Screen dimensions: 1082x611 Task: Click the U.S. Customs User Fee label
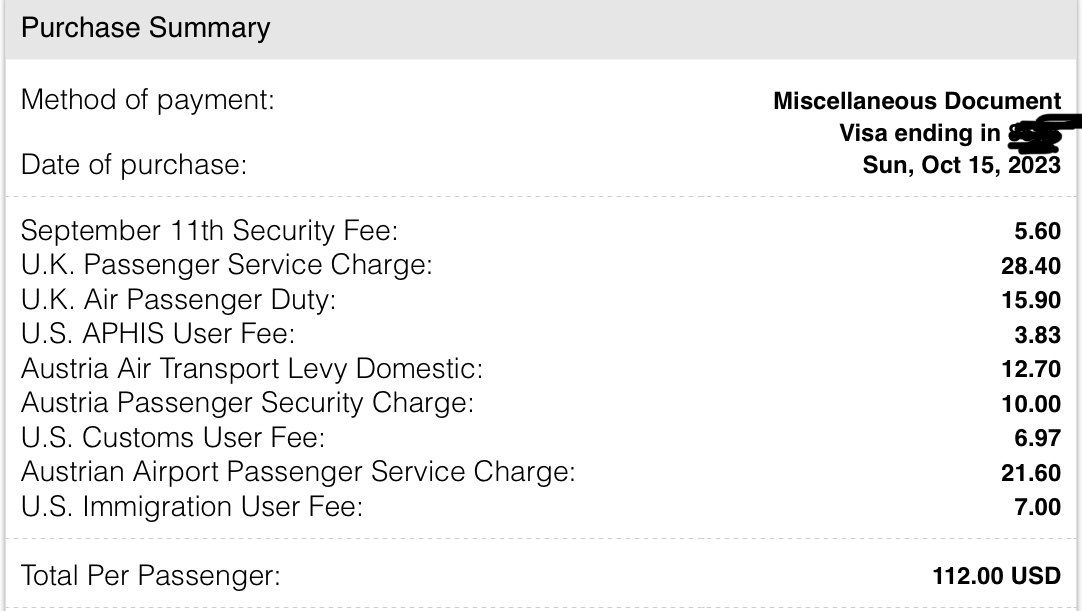(172, 437)
